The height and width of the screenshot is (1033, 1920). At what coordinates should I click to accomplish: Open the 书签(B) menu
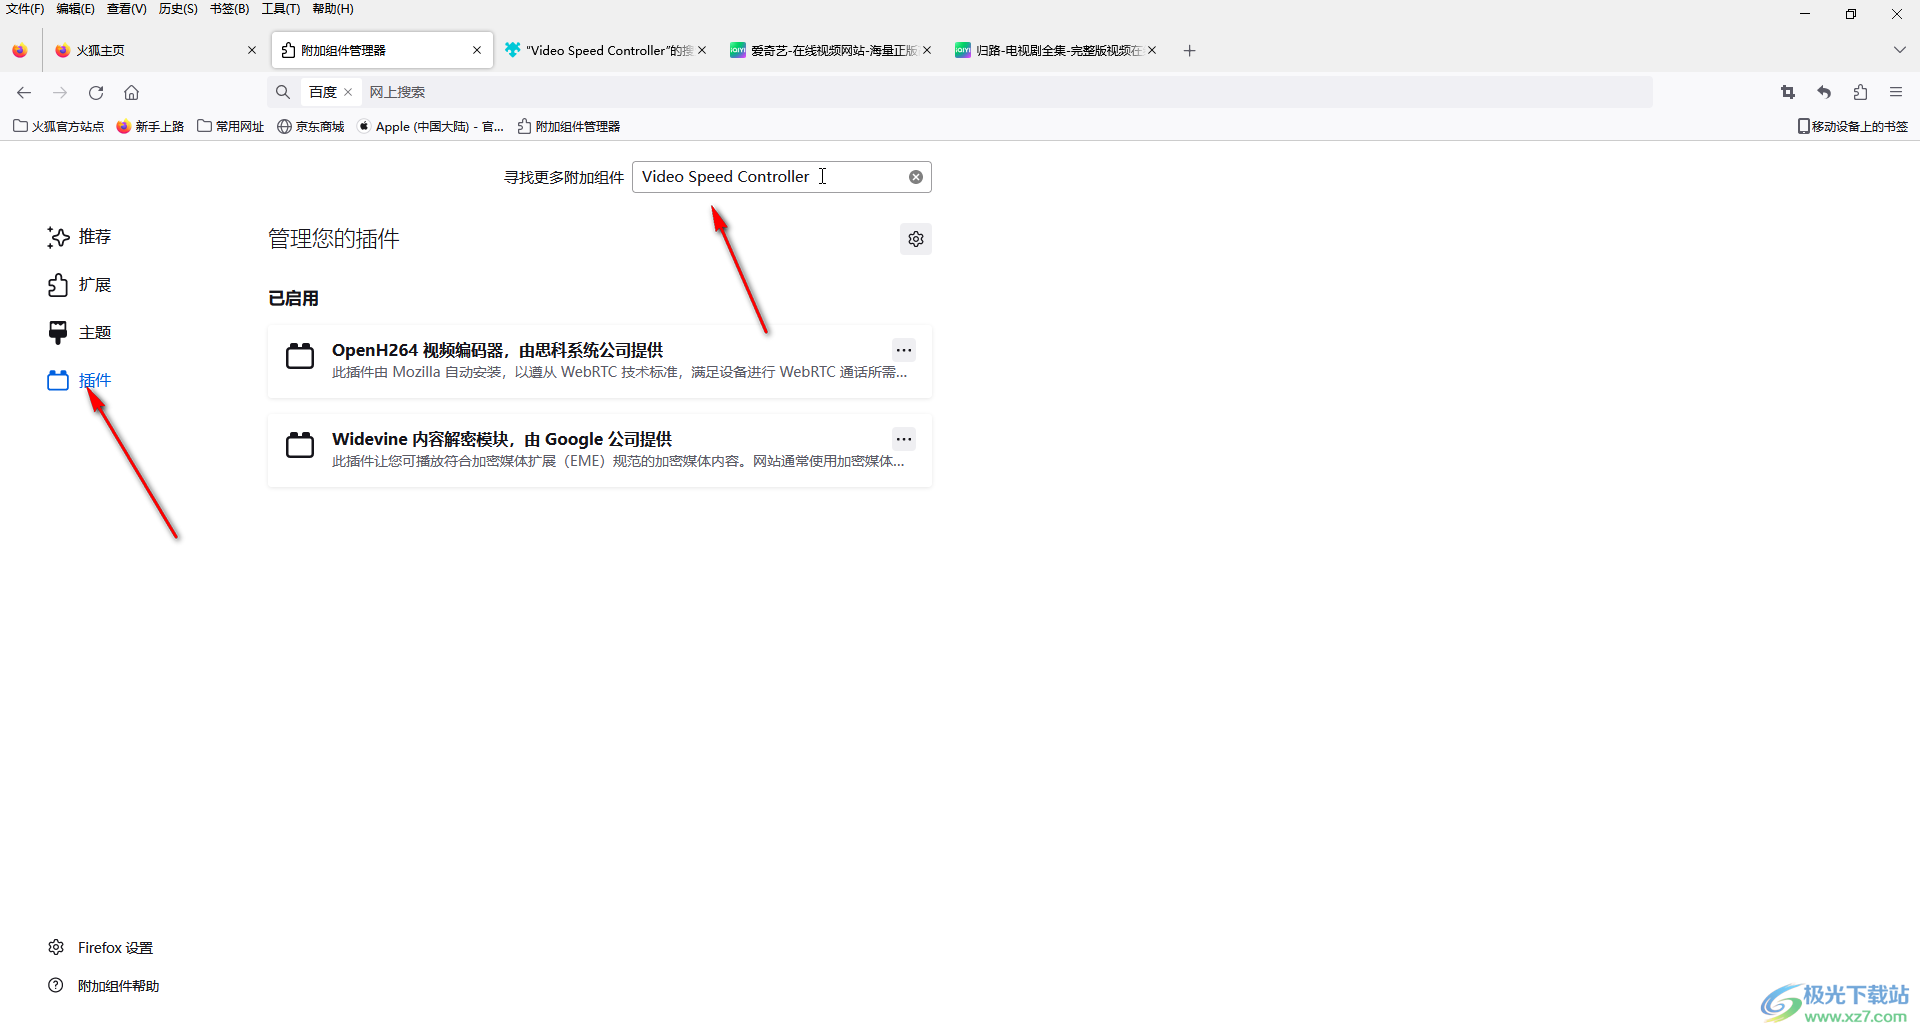[x=229, y=9]
